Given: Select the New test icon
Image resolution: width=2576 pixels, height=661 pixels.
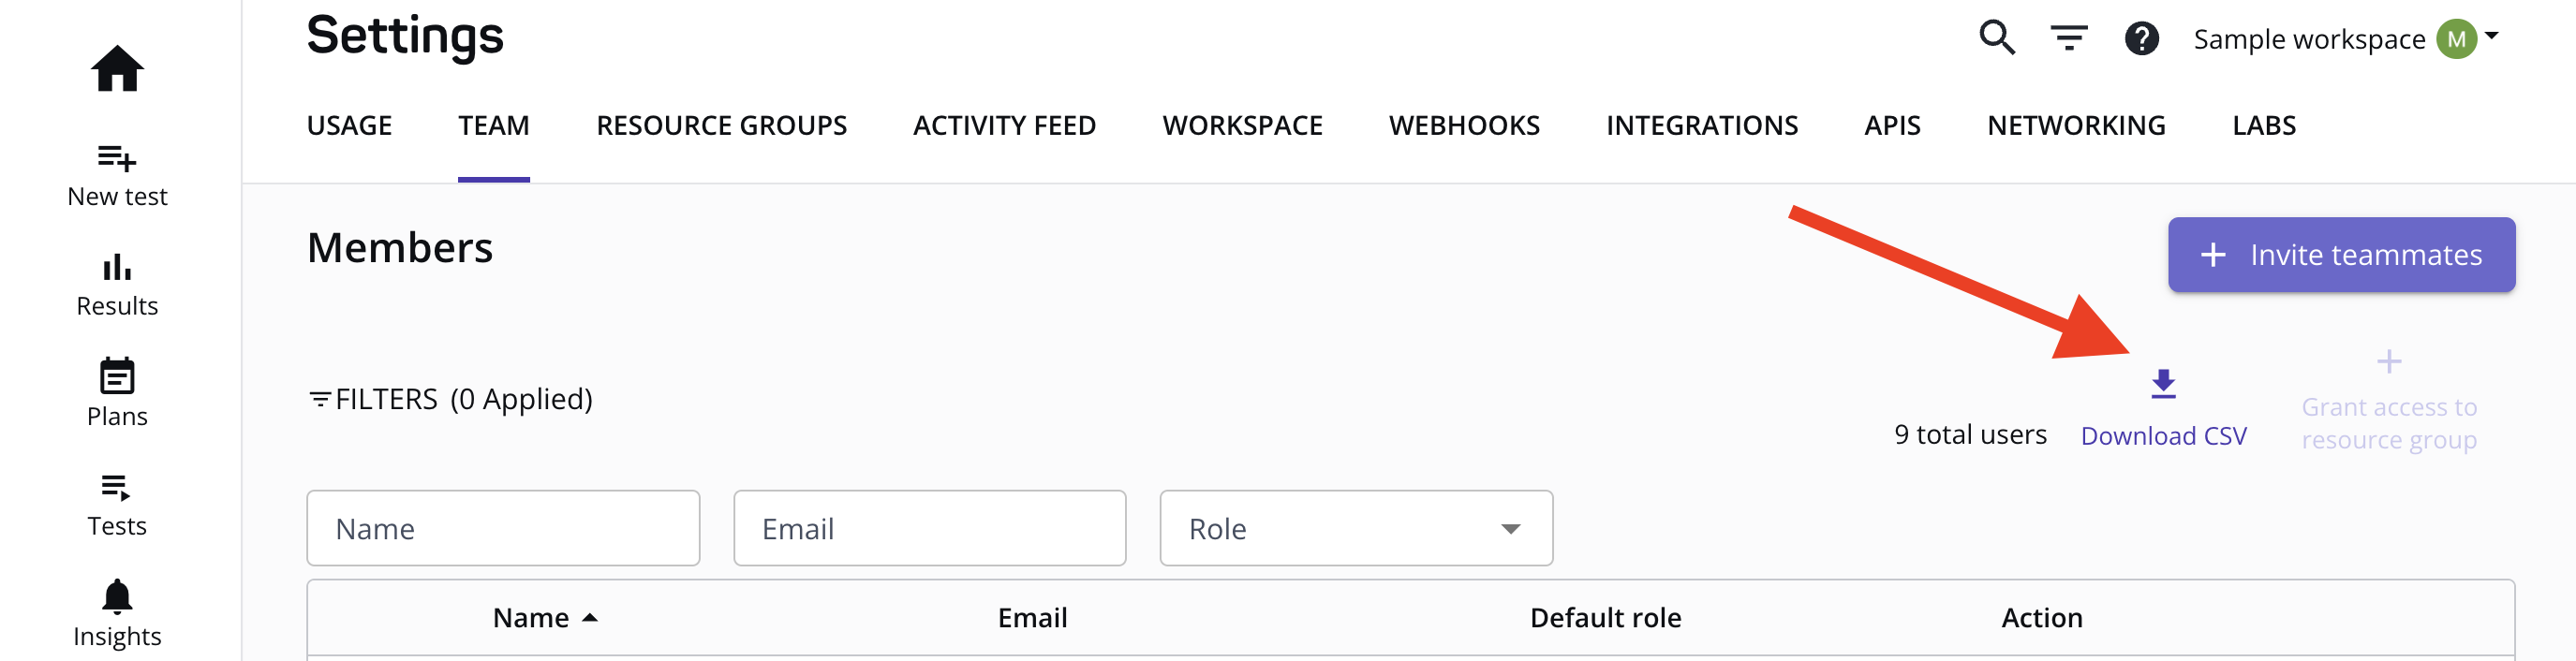Looking at the screenshot, I should [117, 160].
